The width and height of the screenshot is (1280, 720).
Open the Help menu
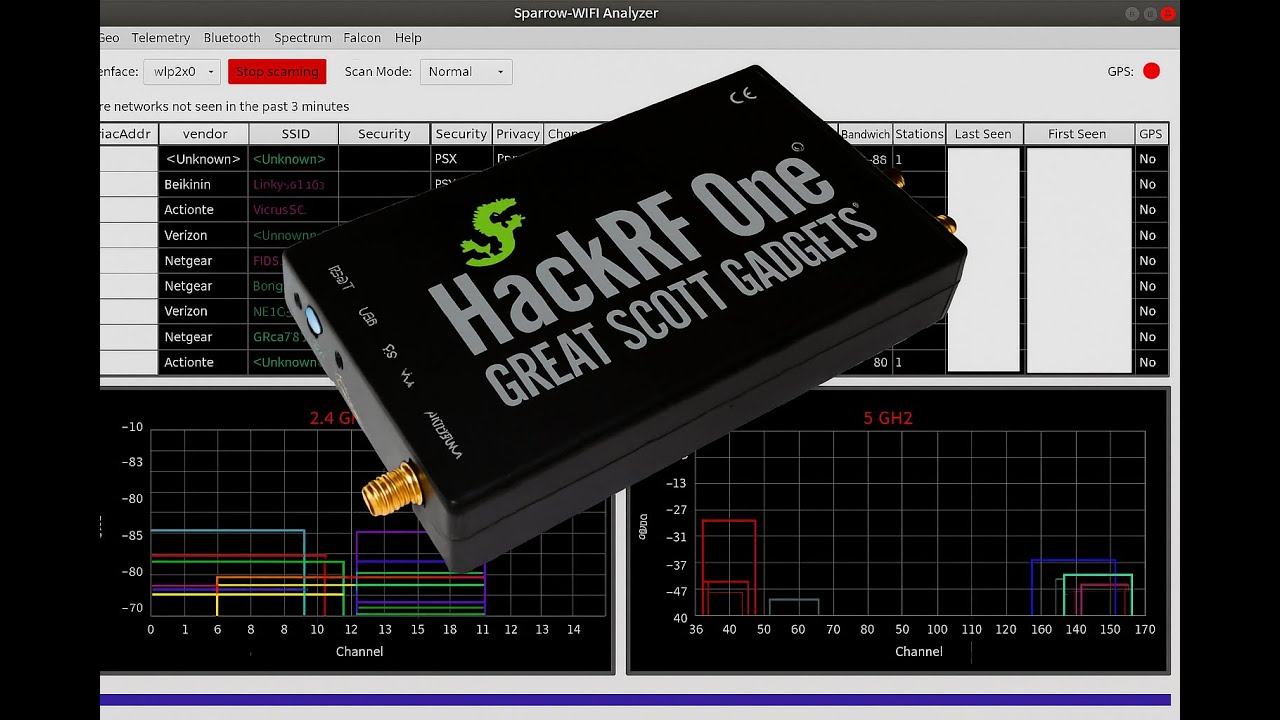(408, 38)
